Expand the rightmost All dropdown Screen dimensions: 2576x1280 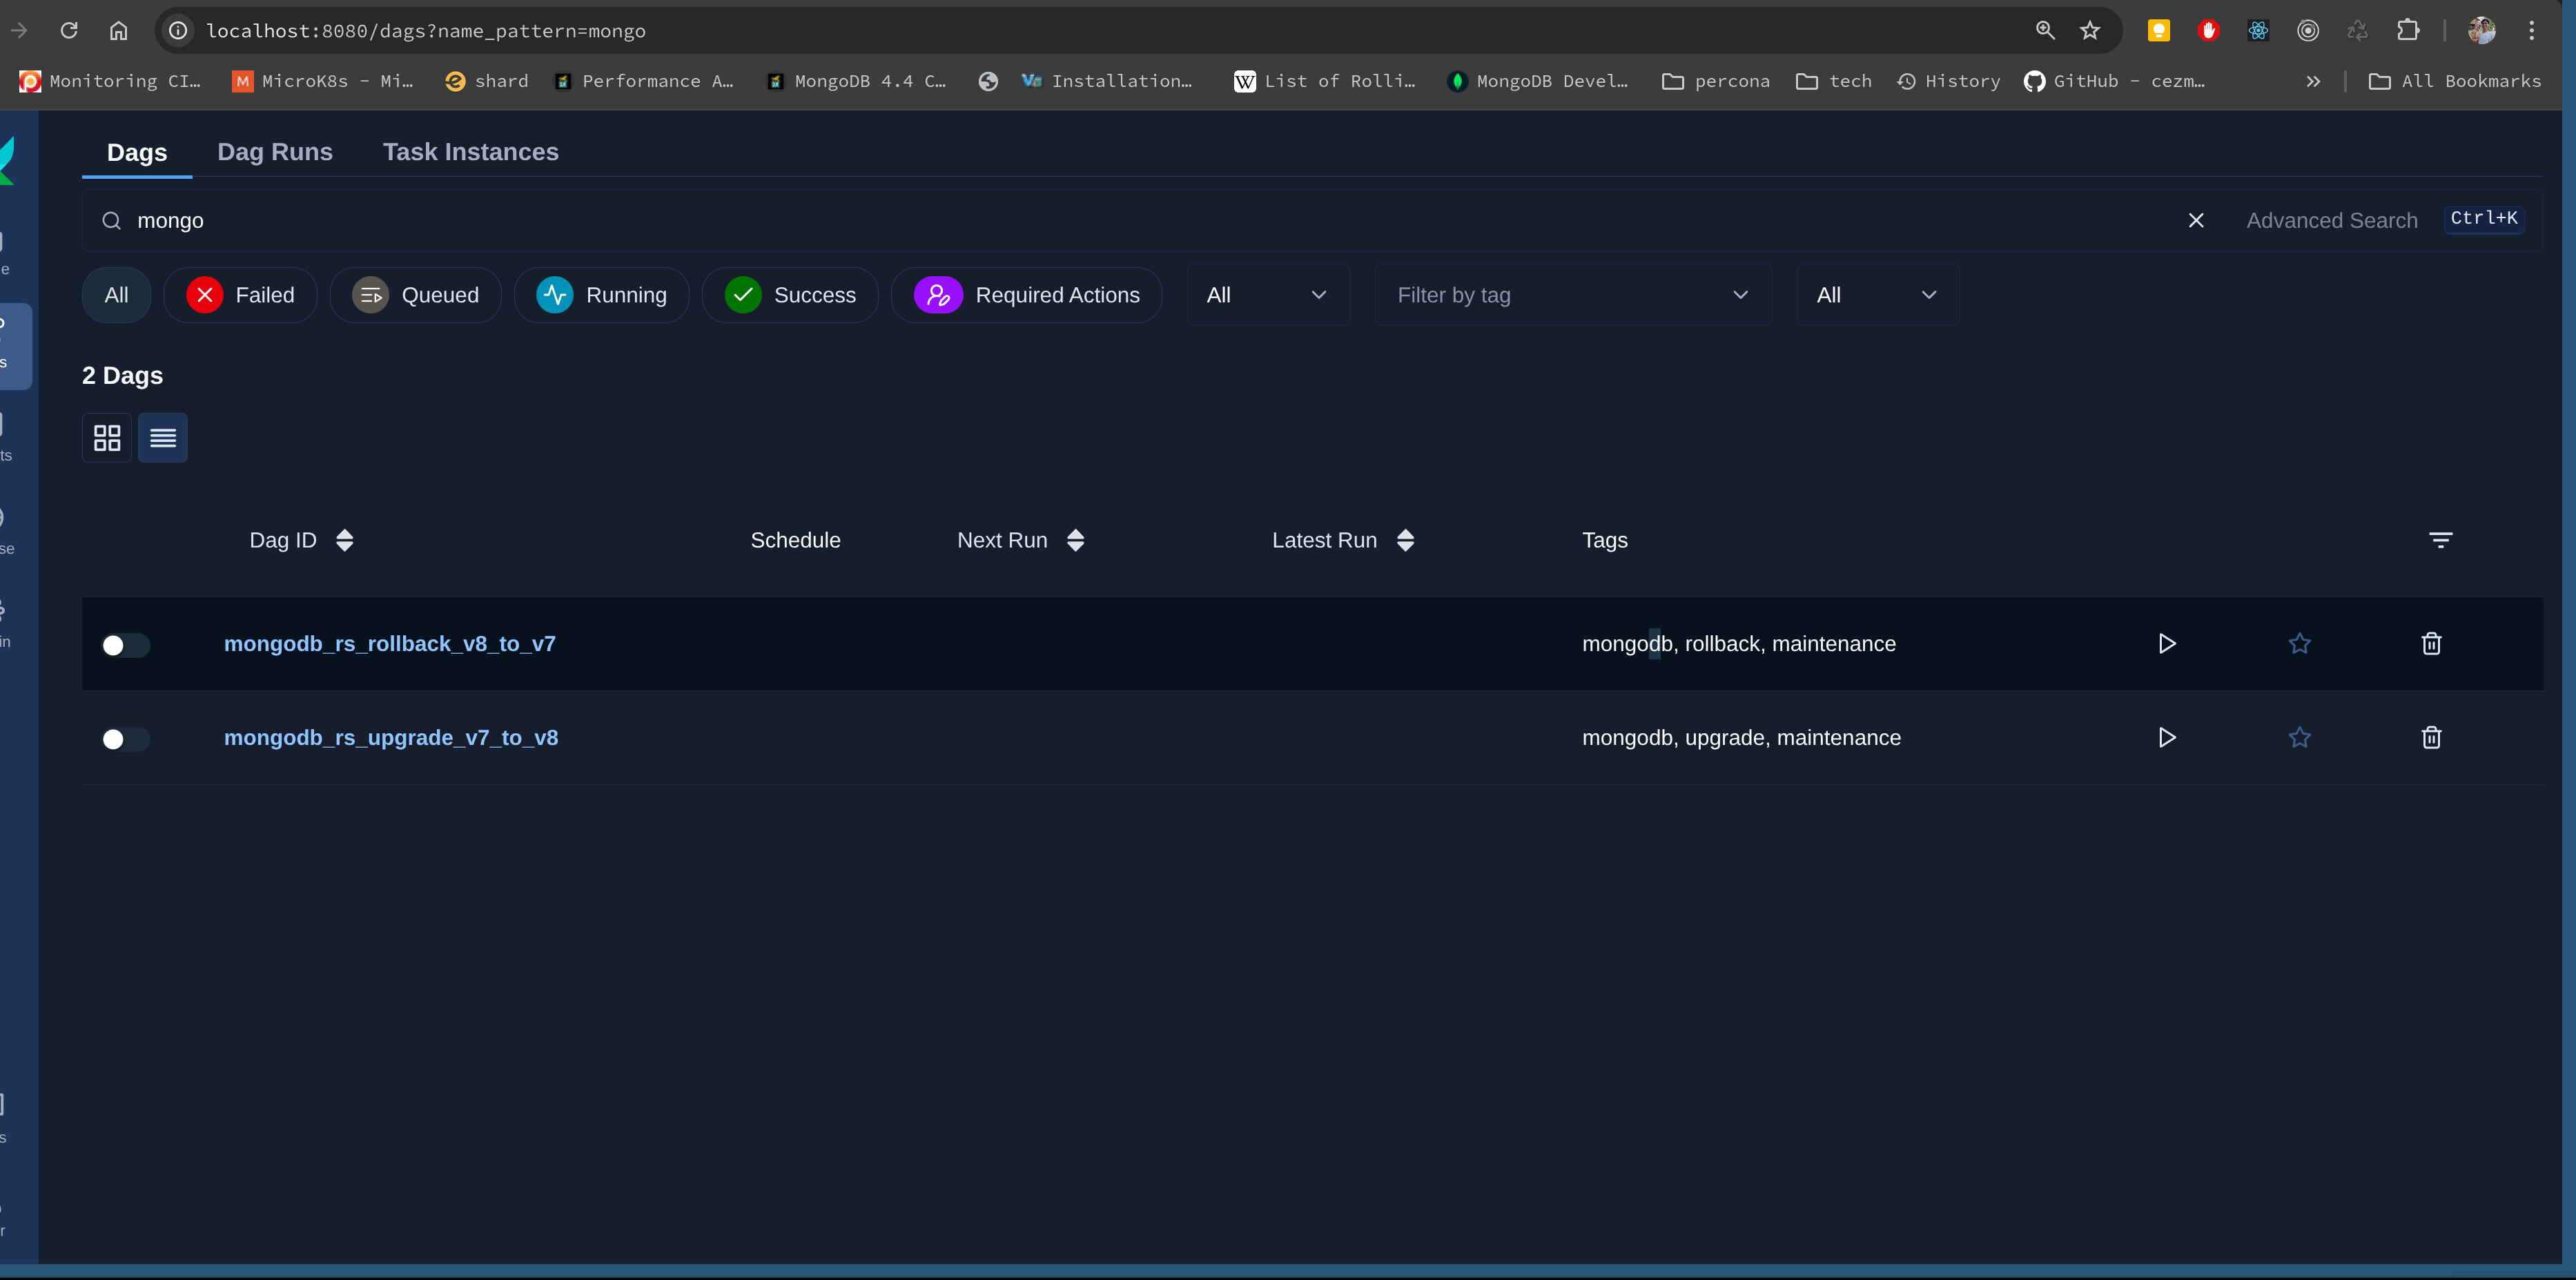1876,295
